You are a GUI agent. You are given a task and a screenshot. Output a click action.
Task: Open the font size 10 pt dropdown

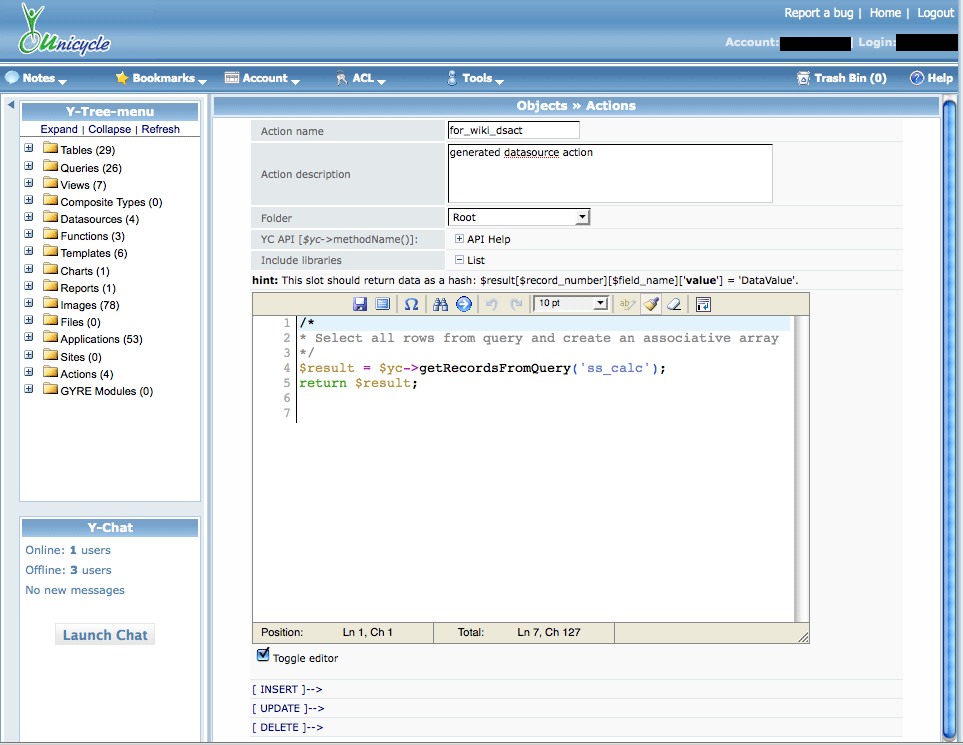point(571,303)
